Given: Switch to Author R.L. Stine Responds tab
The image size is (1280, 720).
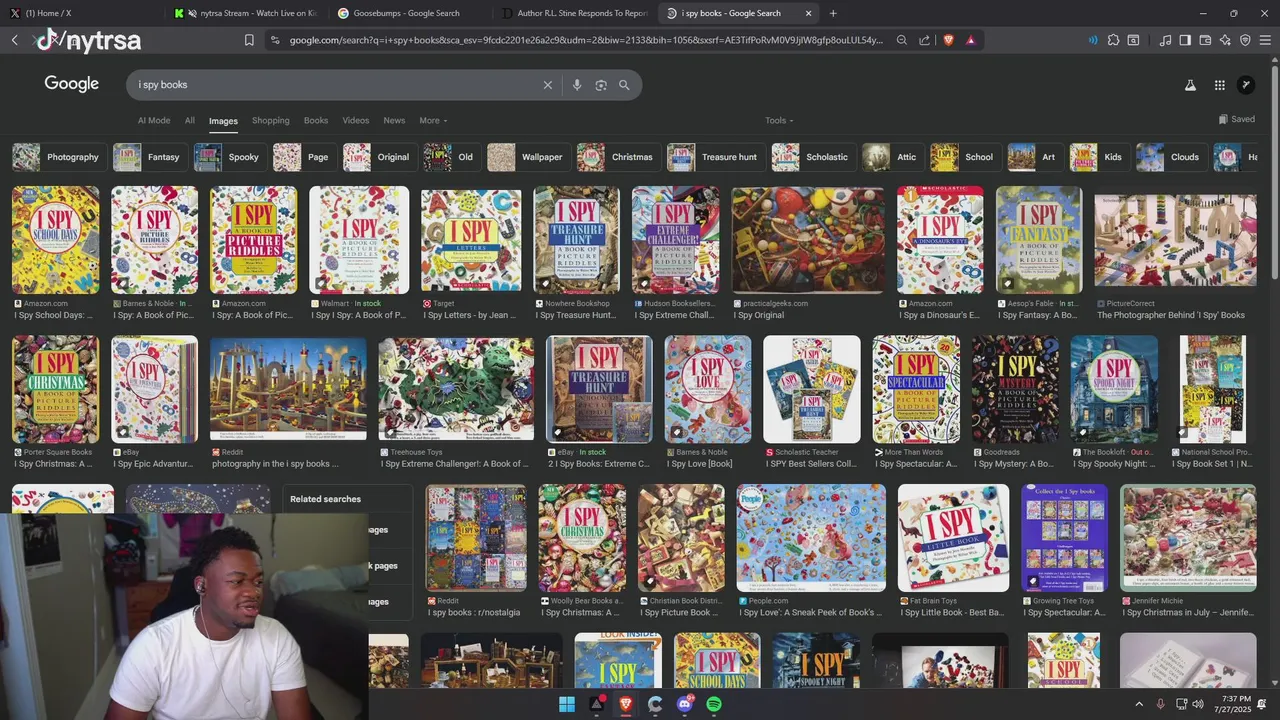Looking at the screenshot, I should (574, 13).
